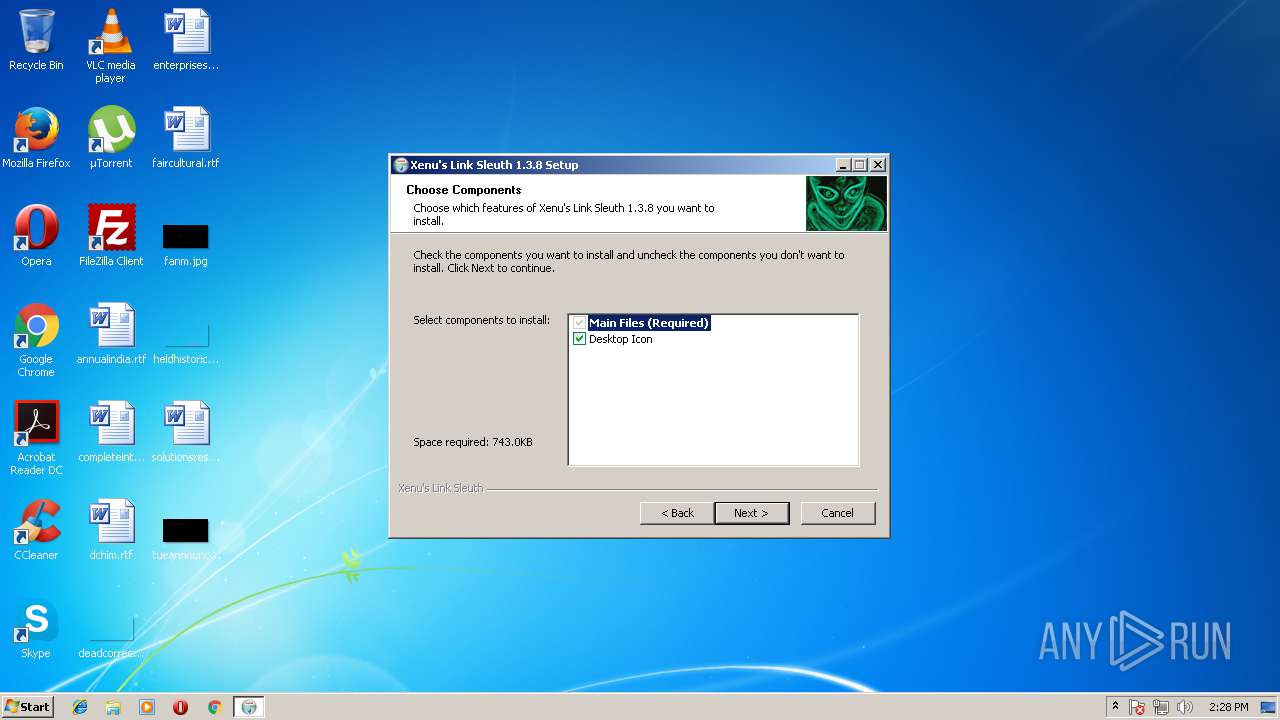Open Internet Explorer in taskbar
The image size is (1280, 720).
click(x=80, y=707)
